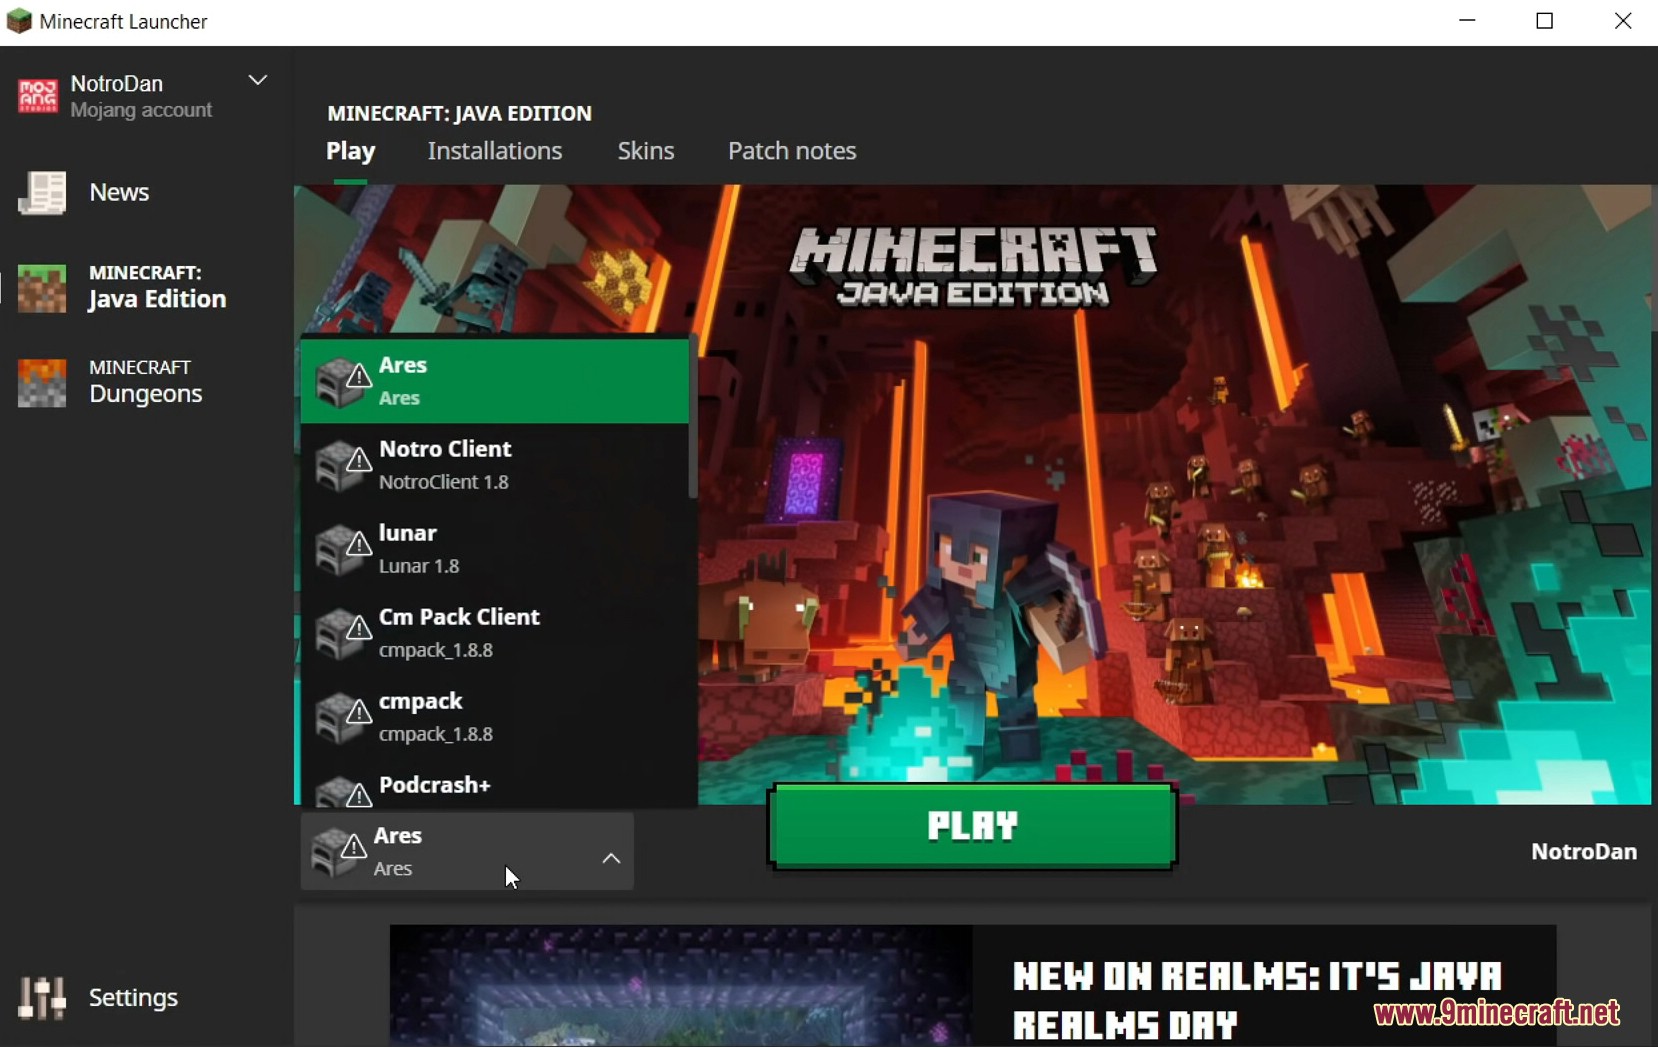Screen dimensions: 1658x1047
Task: Select Notro Client installation entry
Action: coord(494,465)
